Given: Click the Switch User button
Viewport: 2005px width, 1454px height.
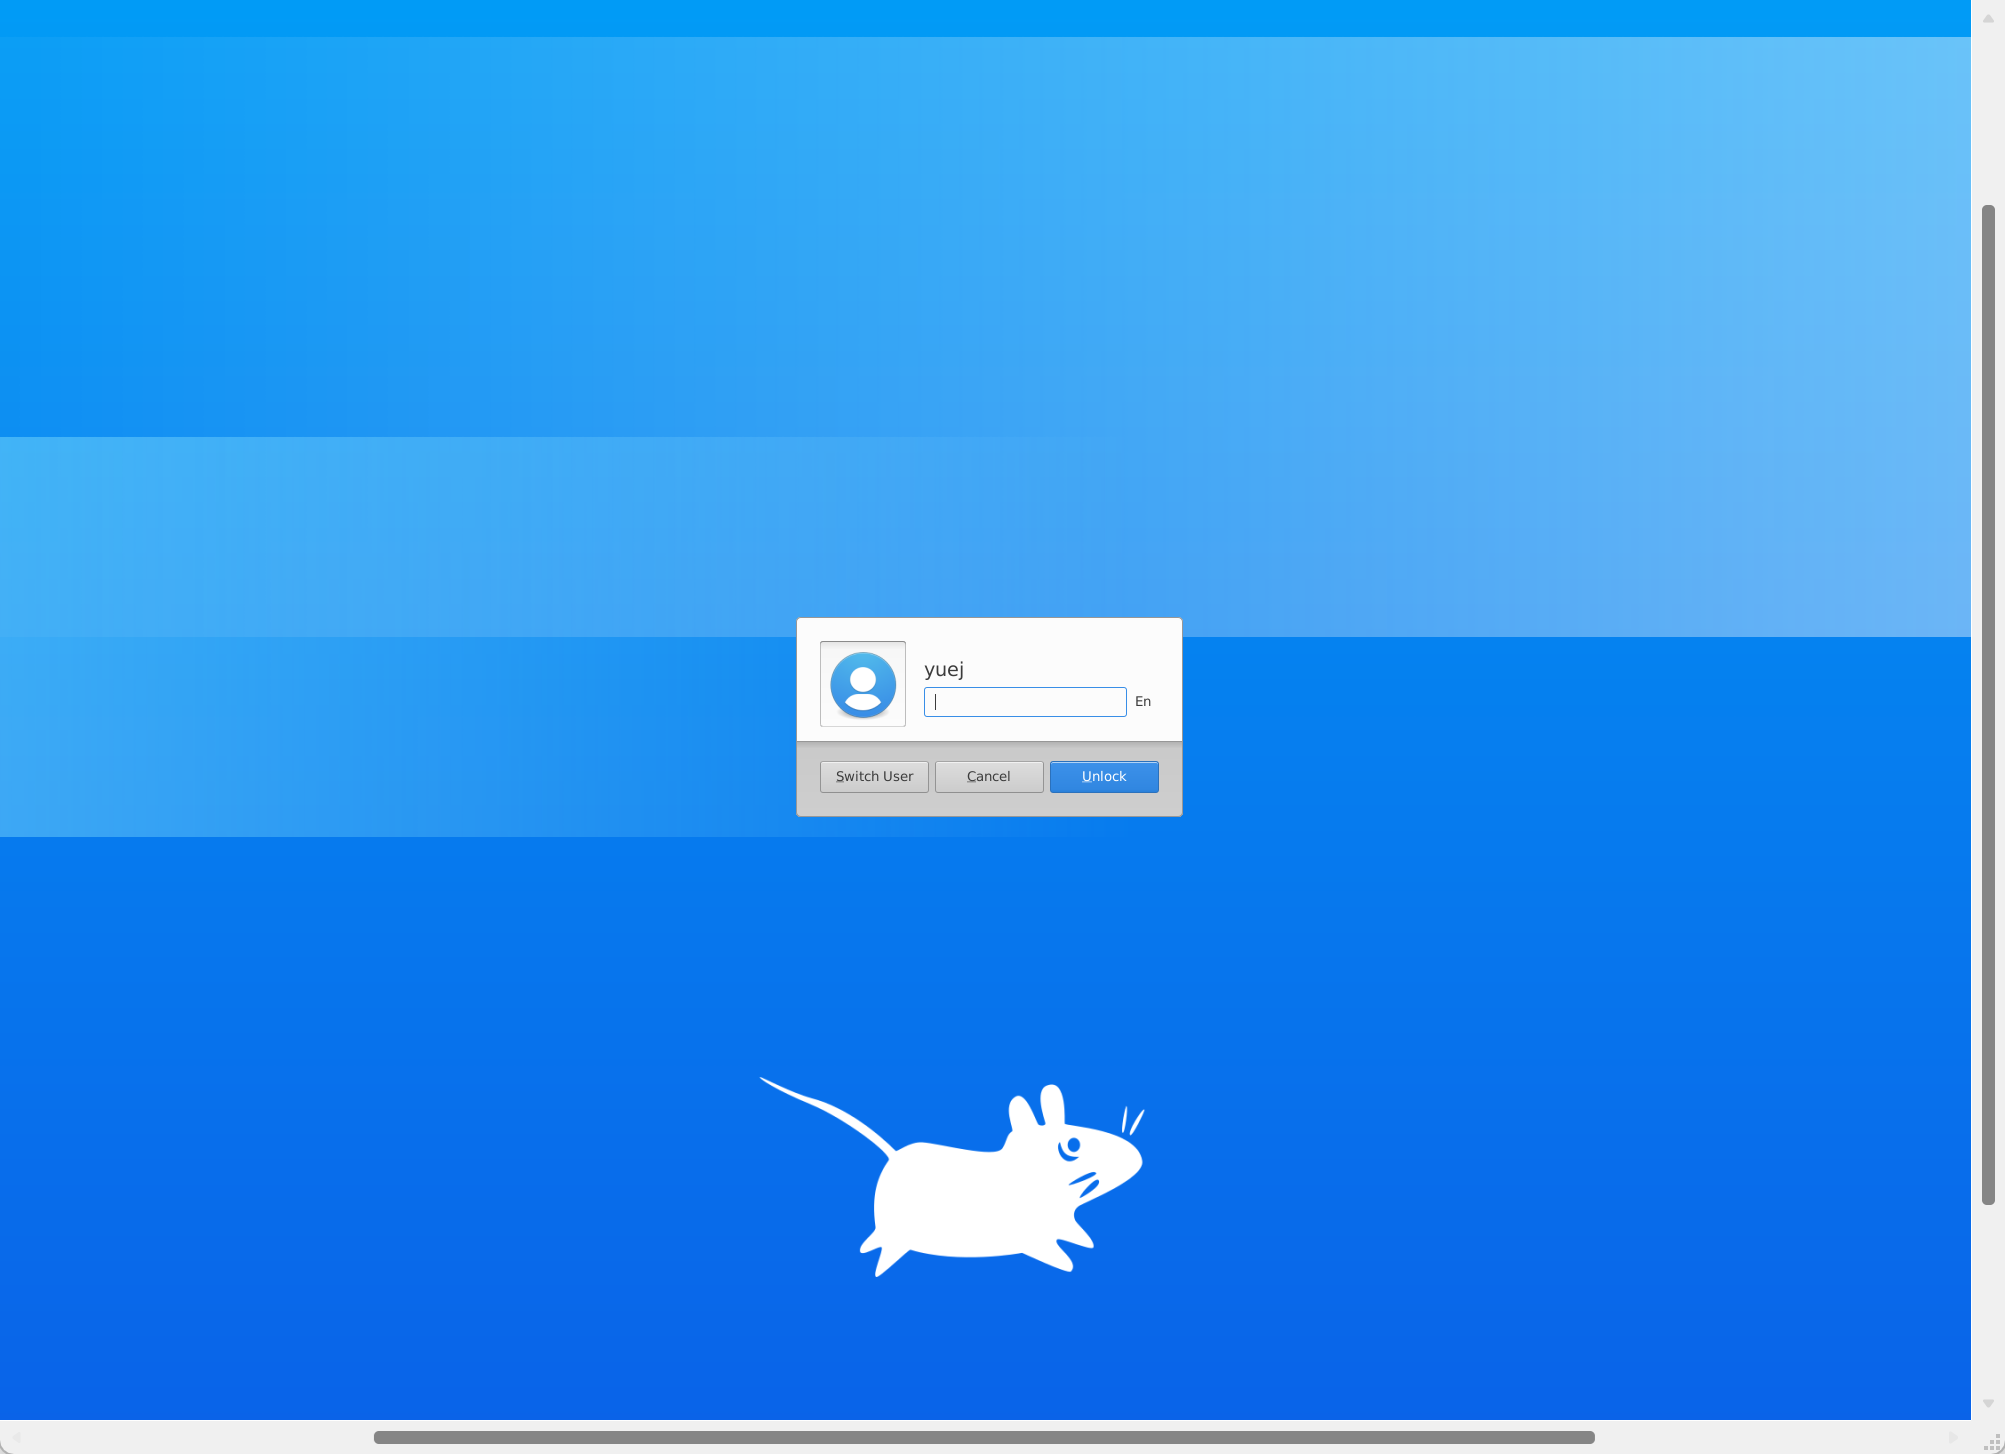Looking at the screenshot, I should pos(874,777).
